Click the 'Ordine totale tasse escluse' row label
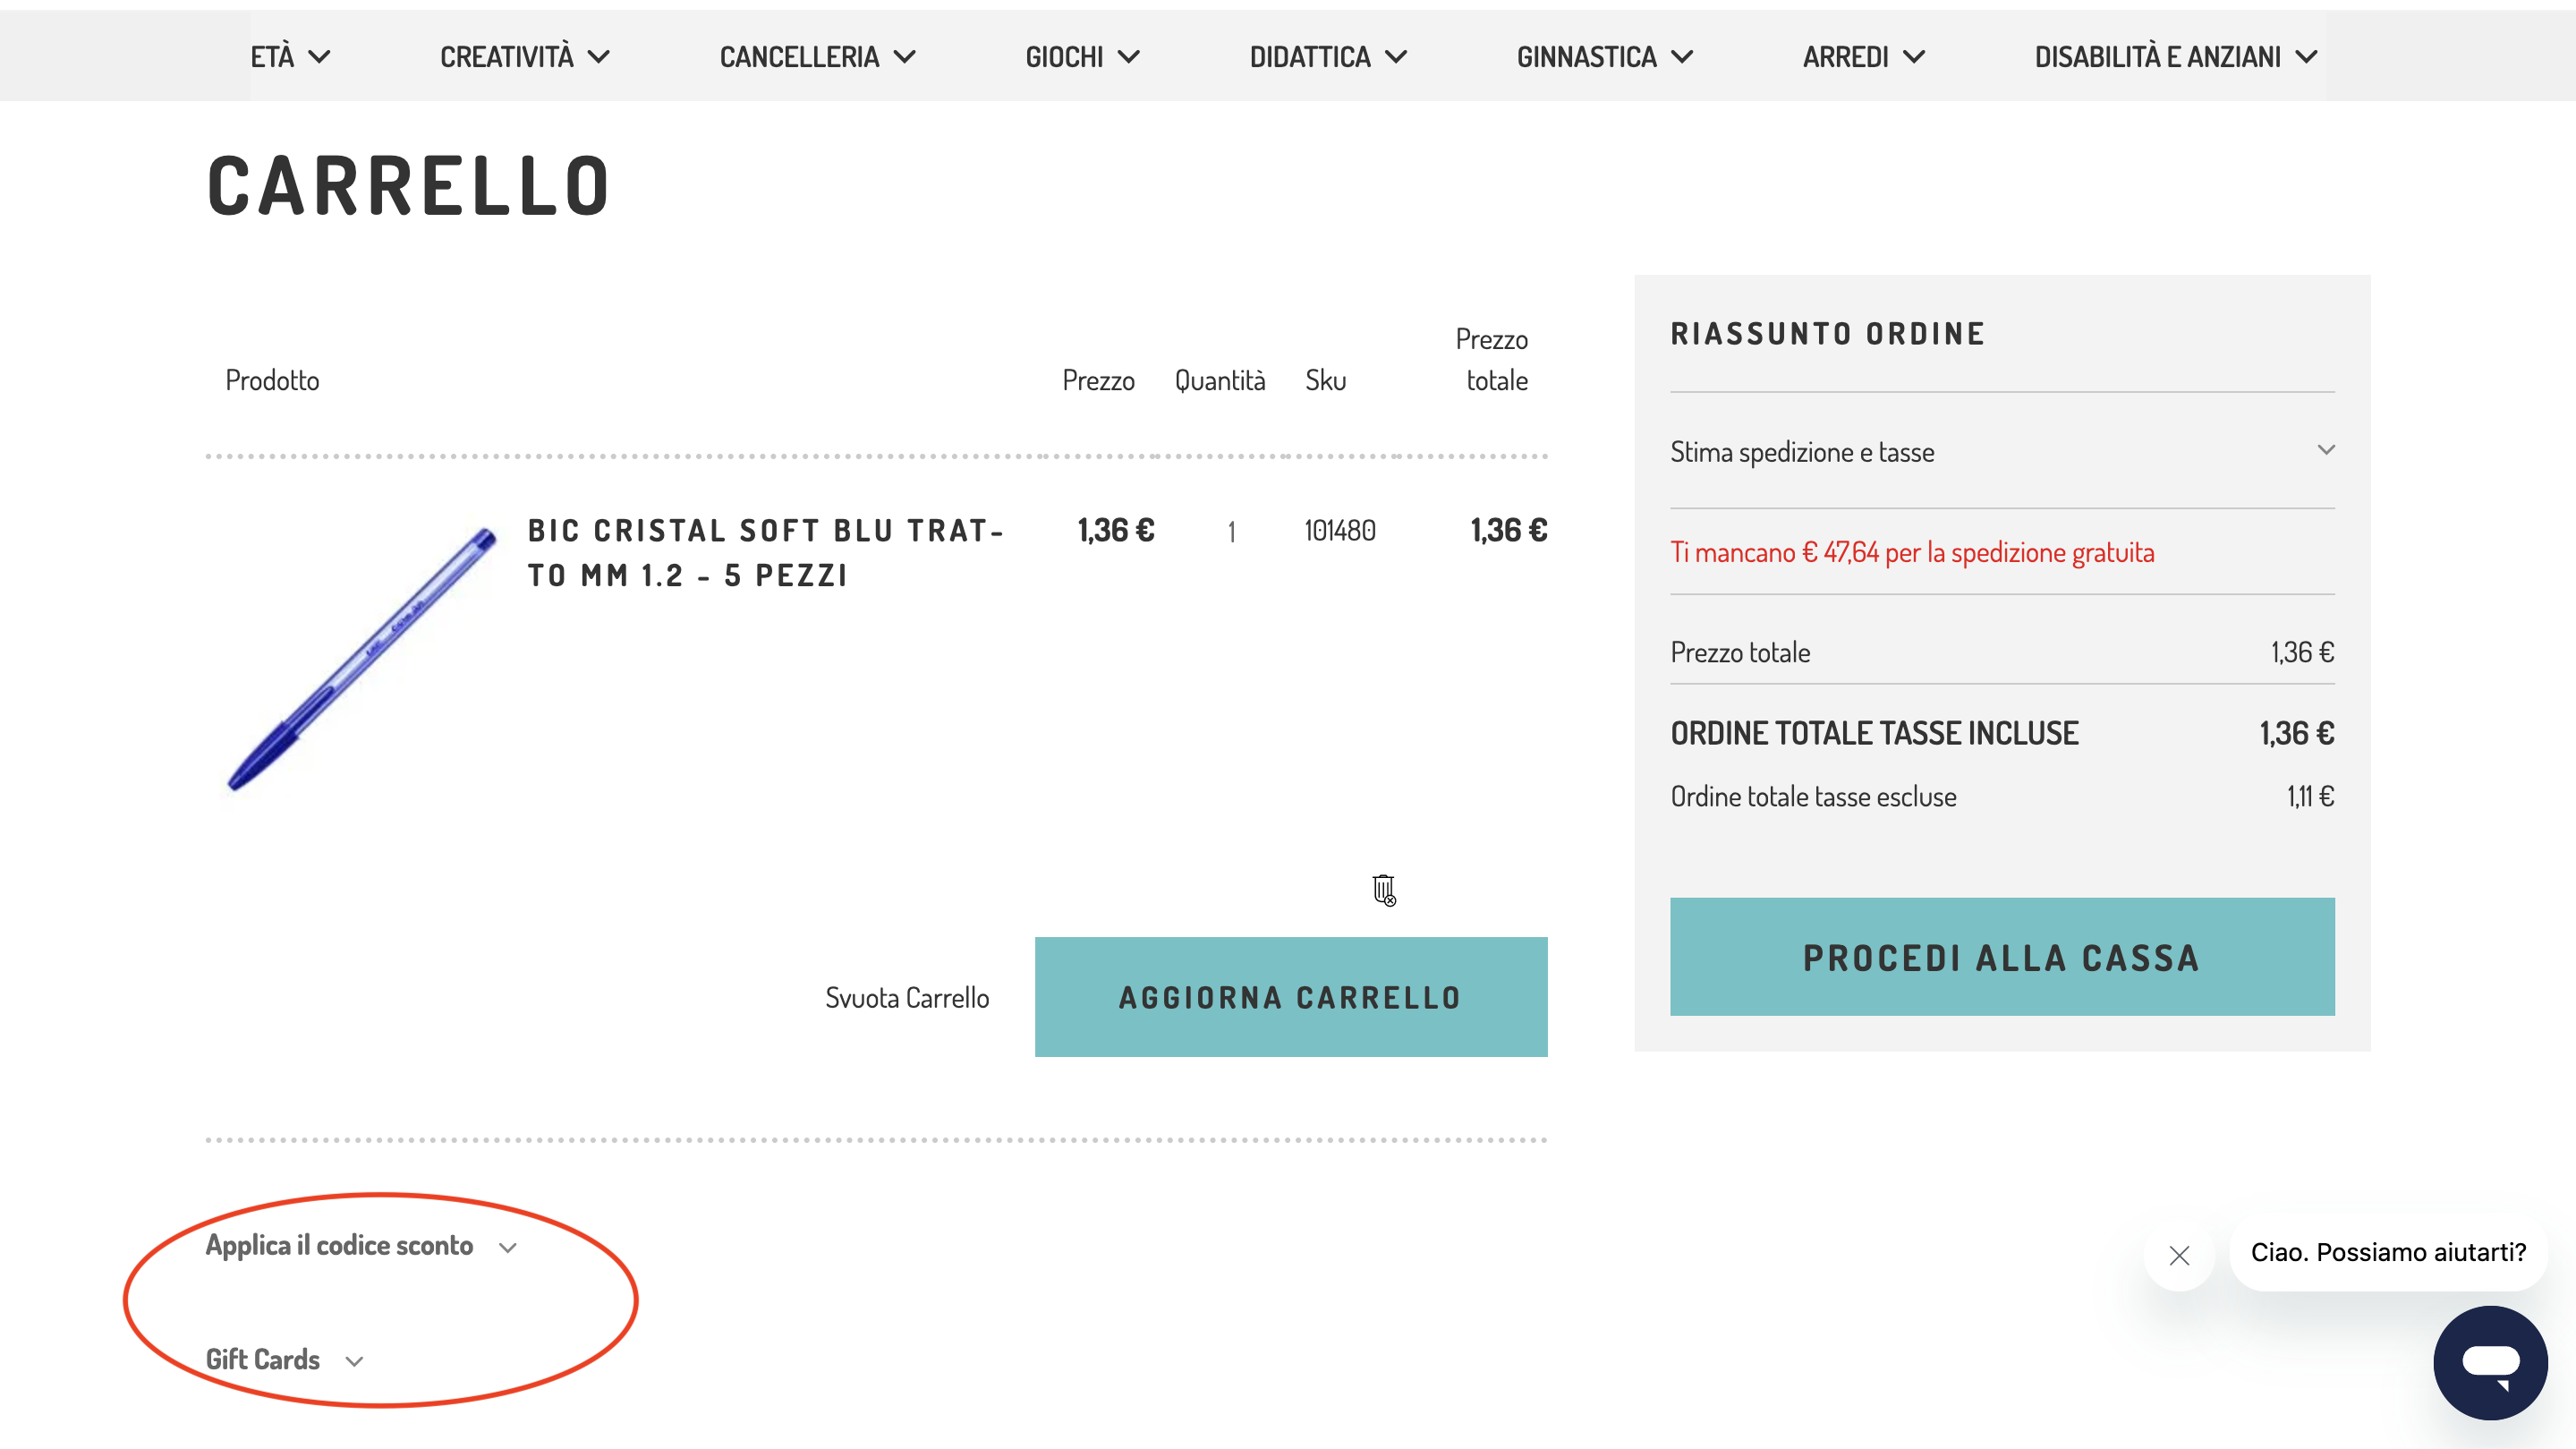The height and width of the screenshot is (1449, 2576). pos(1813,797)
